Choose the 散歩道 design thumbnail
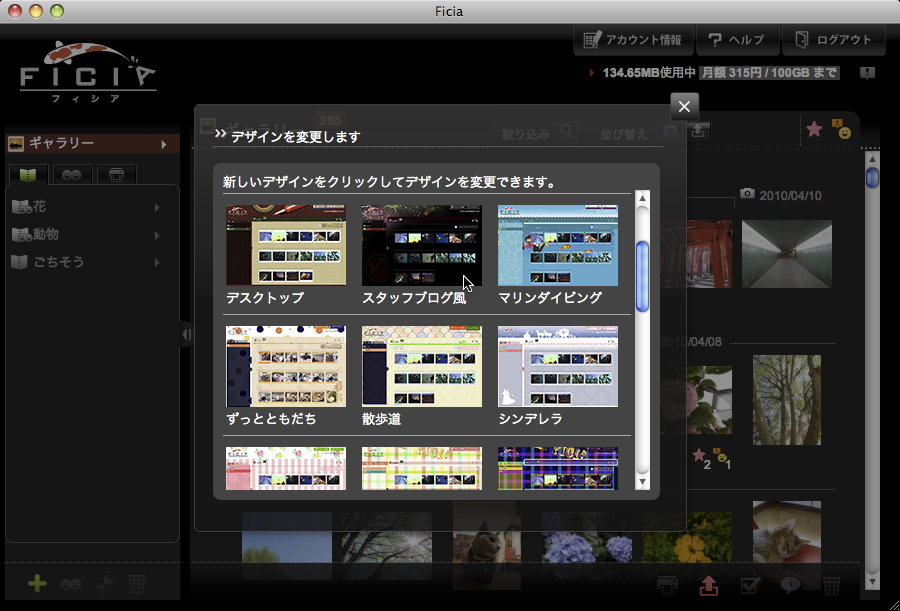The width and height of the screenshot is (900, 611). click(x=422, y=366)
